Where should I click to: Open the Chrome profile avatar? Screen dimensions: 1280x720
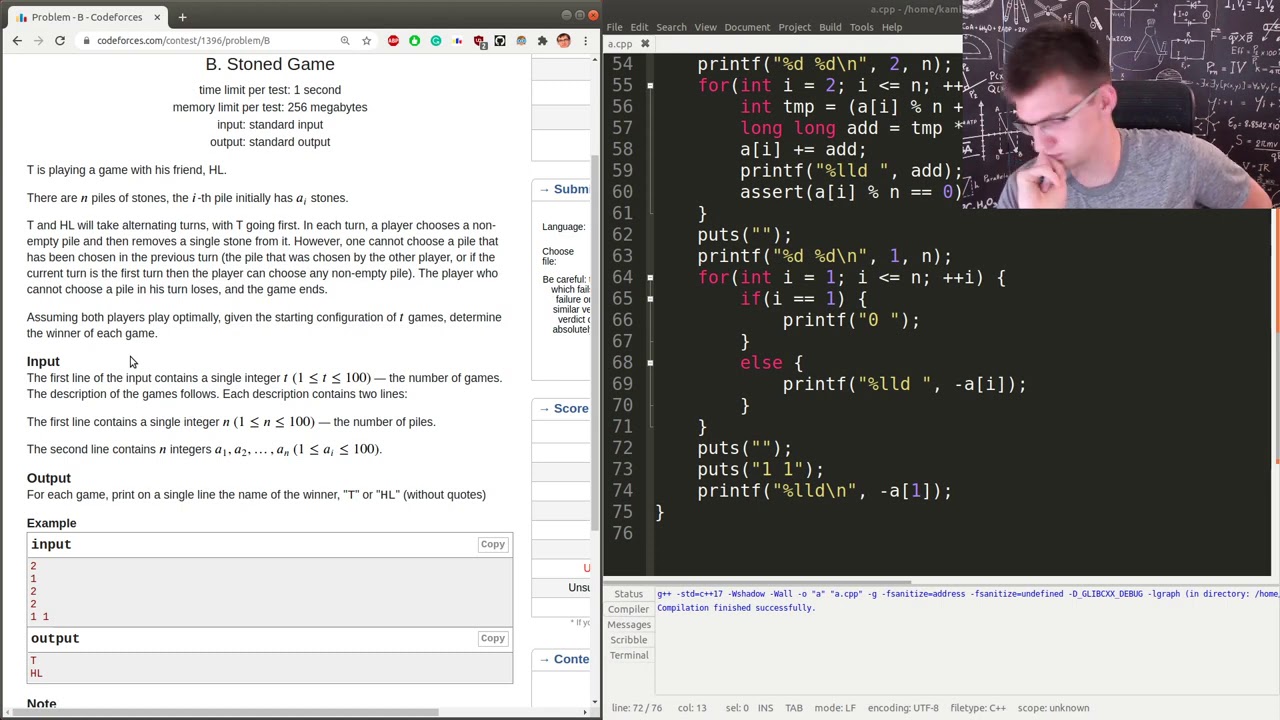(x=563, y=41)
